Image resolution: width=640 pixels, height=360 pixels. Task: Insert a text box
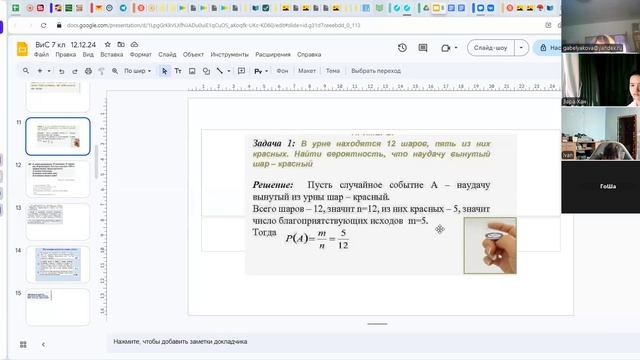[x=178, y=71]
